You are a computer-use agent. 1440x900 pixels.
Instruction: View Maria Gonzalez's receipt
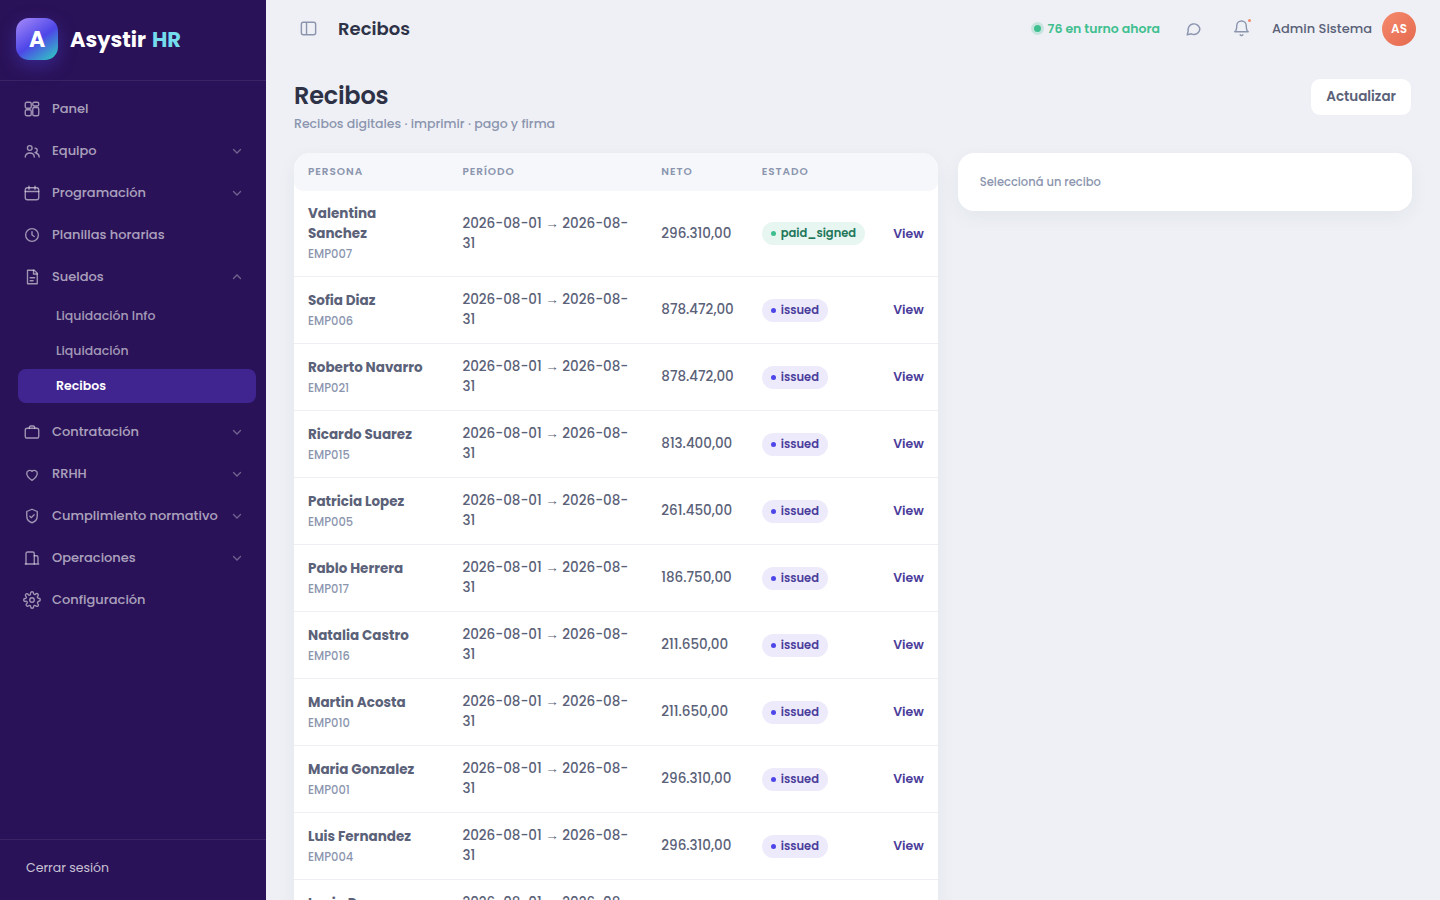pyautogui.click(x=908, y=779)
